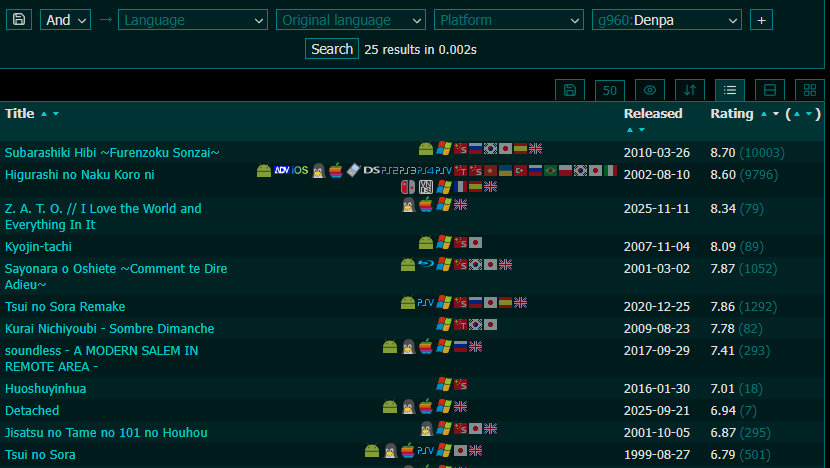Open Sayonara o Oshiete ~Comment te Dire Adieu~
The height and width of the screenshot is (468, 830).
116,276
